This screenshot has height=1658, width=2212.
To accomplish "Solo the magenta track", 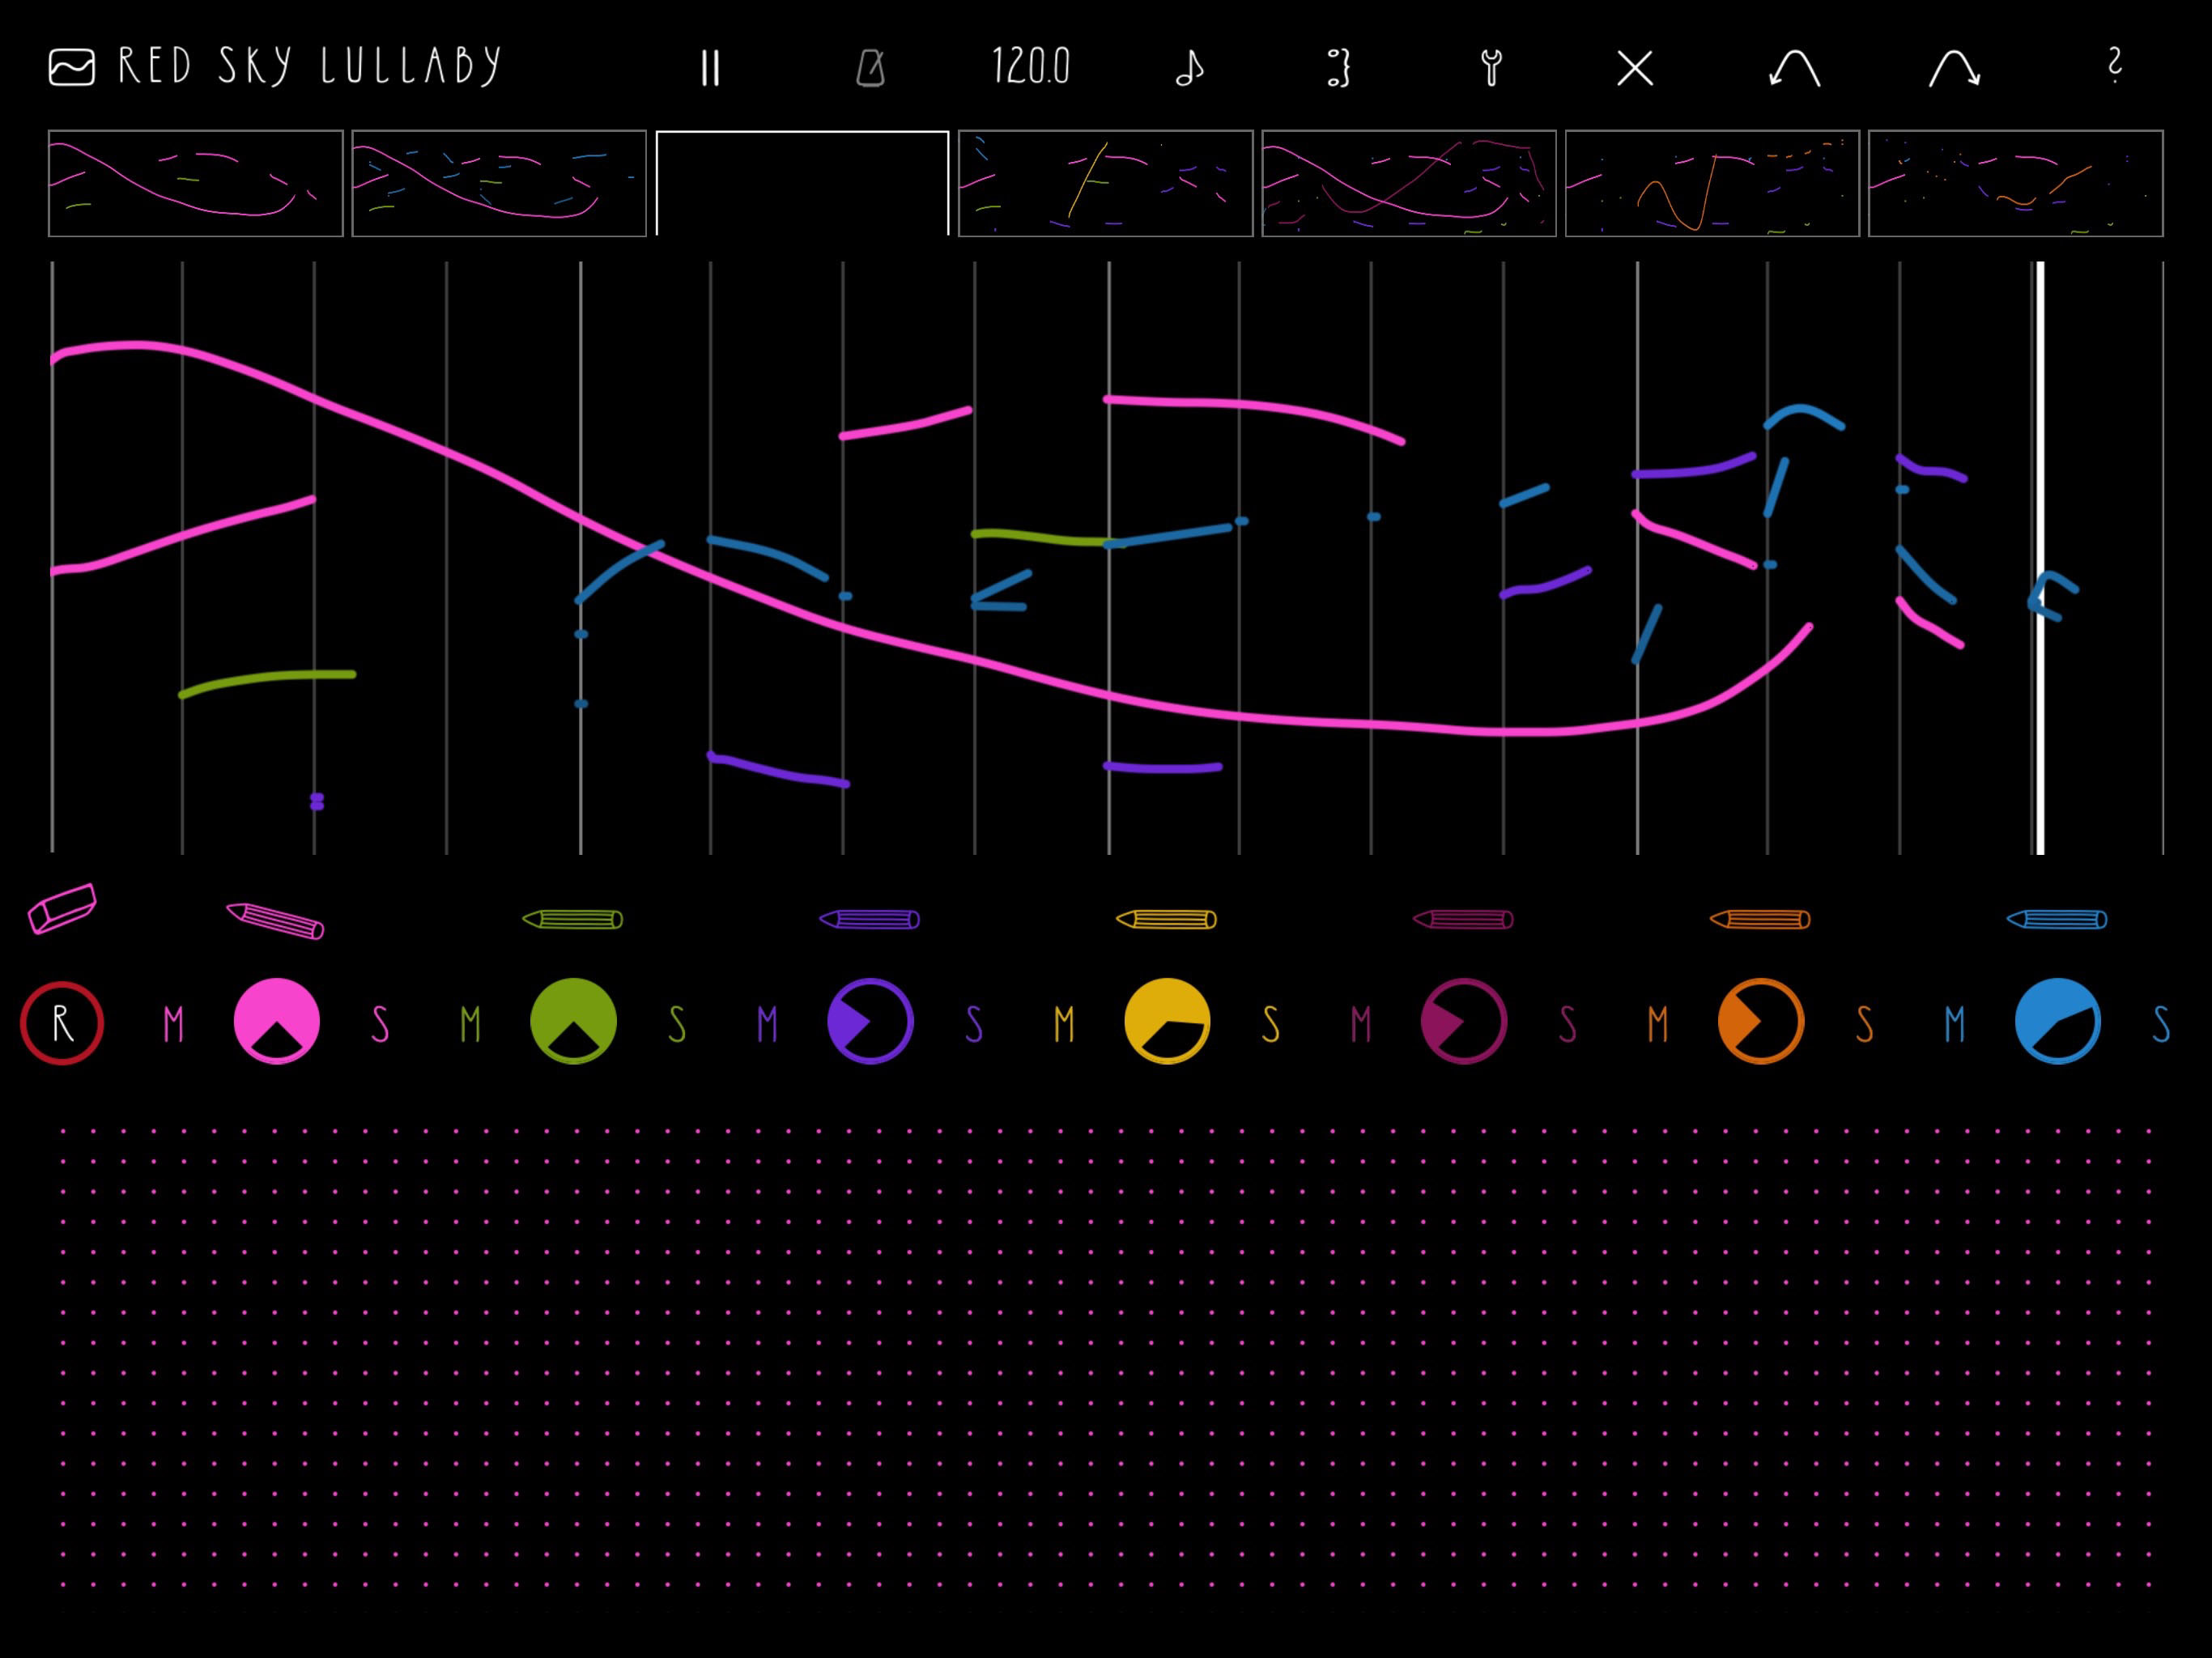I will [1568, 1024].
